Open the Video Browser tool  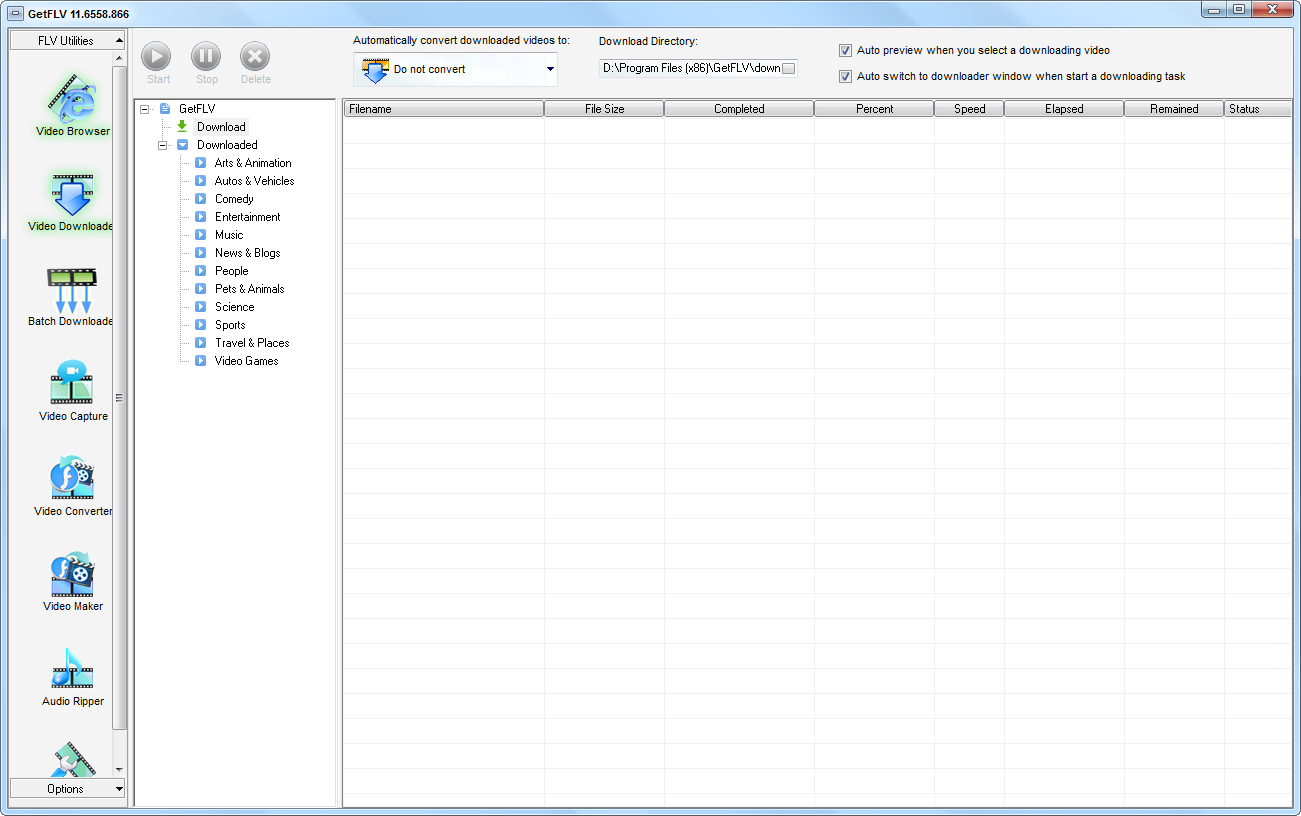72,104
